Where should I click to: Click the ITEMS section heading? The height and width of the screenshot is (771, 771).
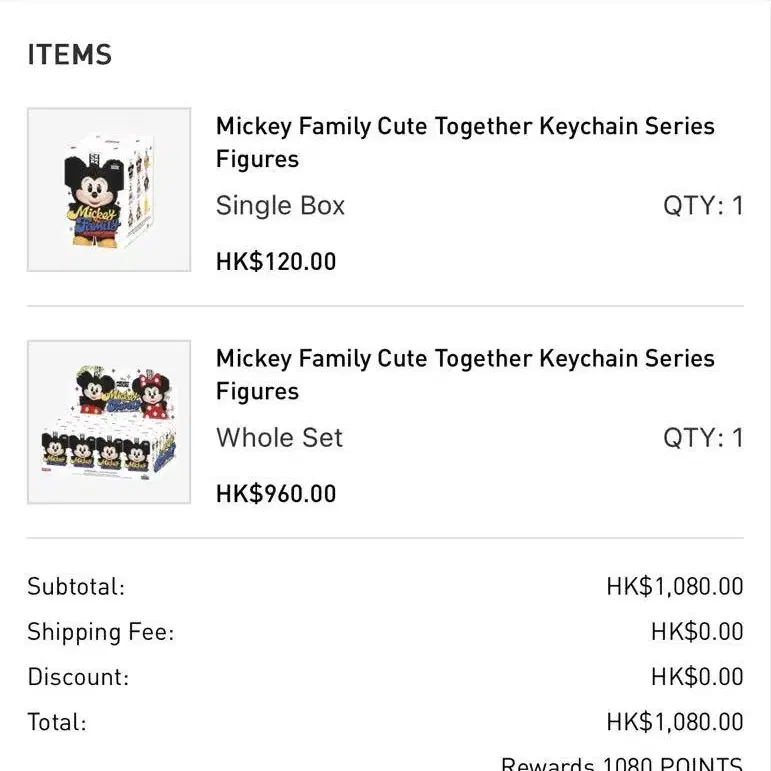pyautogui.click(x=69, y=55)
